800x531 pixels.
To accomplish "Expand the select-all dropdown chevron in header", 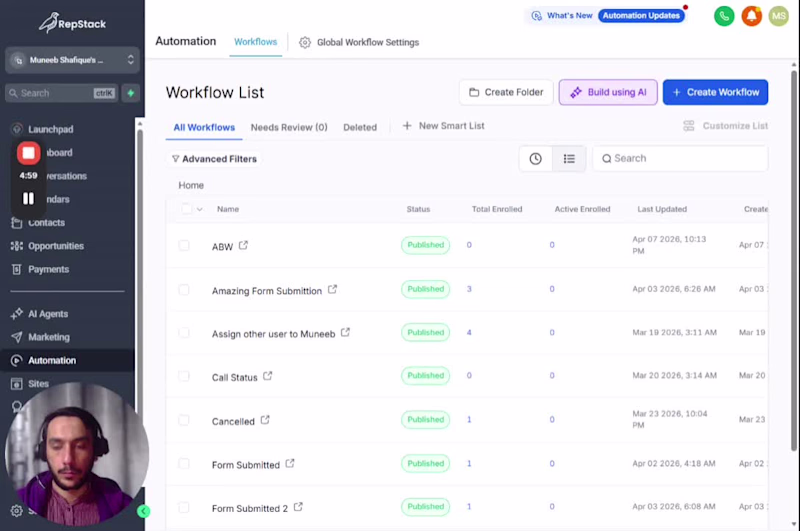I will 199,209.
